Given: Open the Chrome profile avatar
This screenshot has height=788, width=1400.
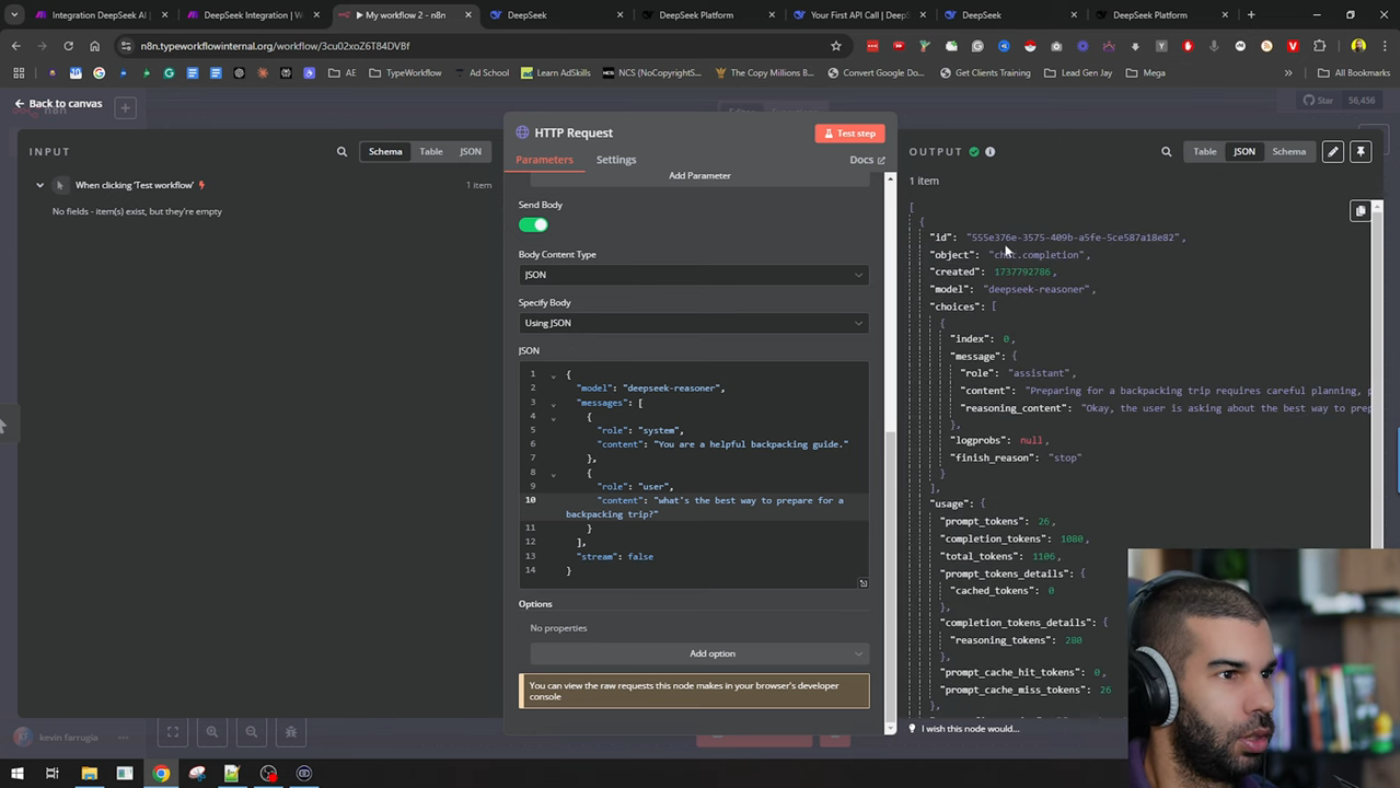Looking at the screenshot, I should [x=1358, y=46].
